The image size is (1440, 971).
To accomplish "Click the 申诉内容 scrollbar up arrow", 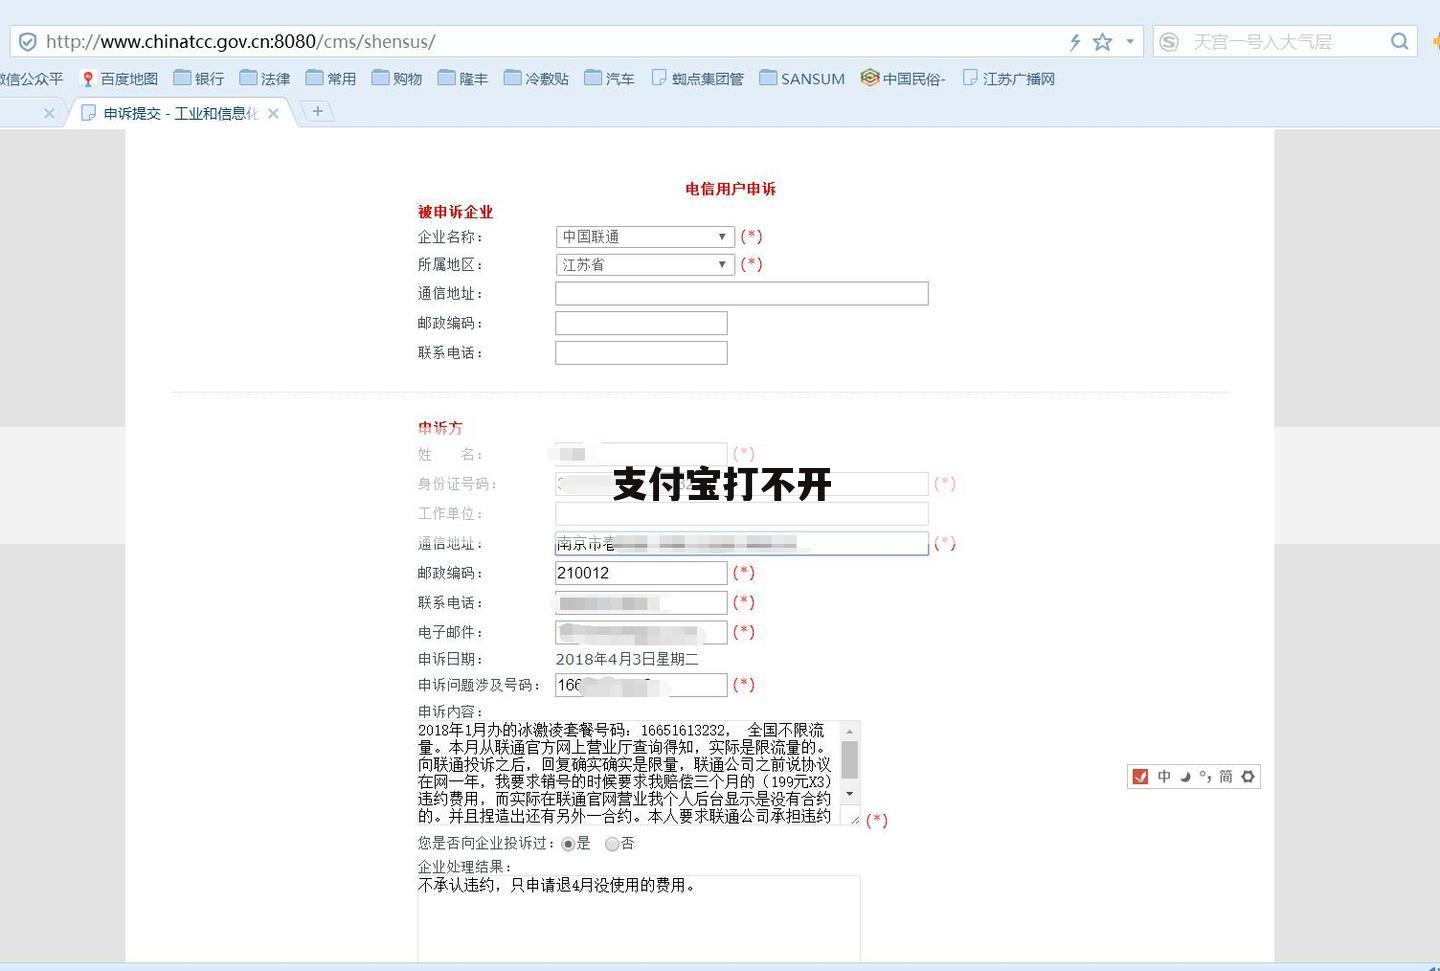I will 850,731.
